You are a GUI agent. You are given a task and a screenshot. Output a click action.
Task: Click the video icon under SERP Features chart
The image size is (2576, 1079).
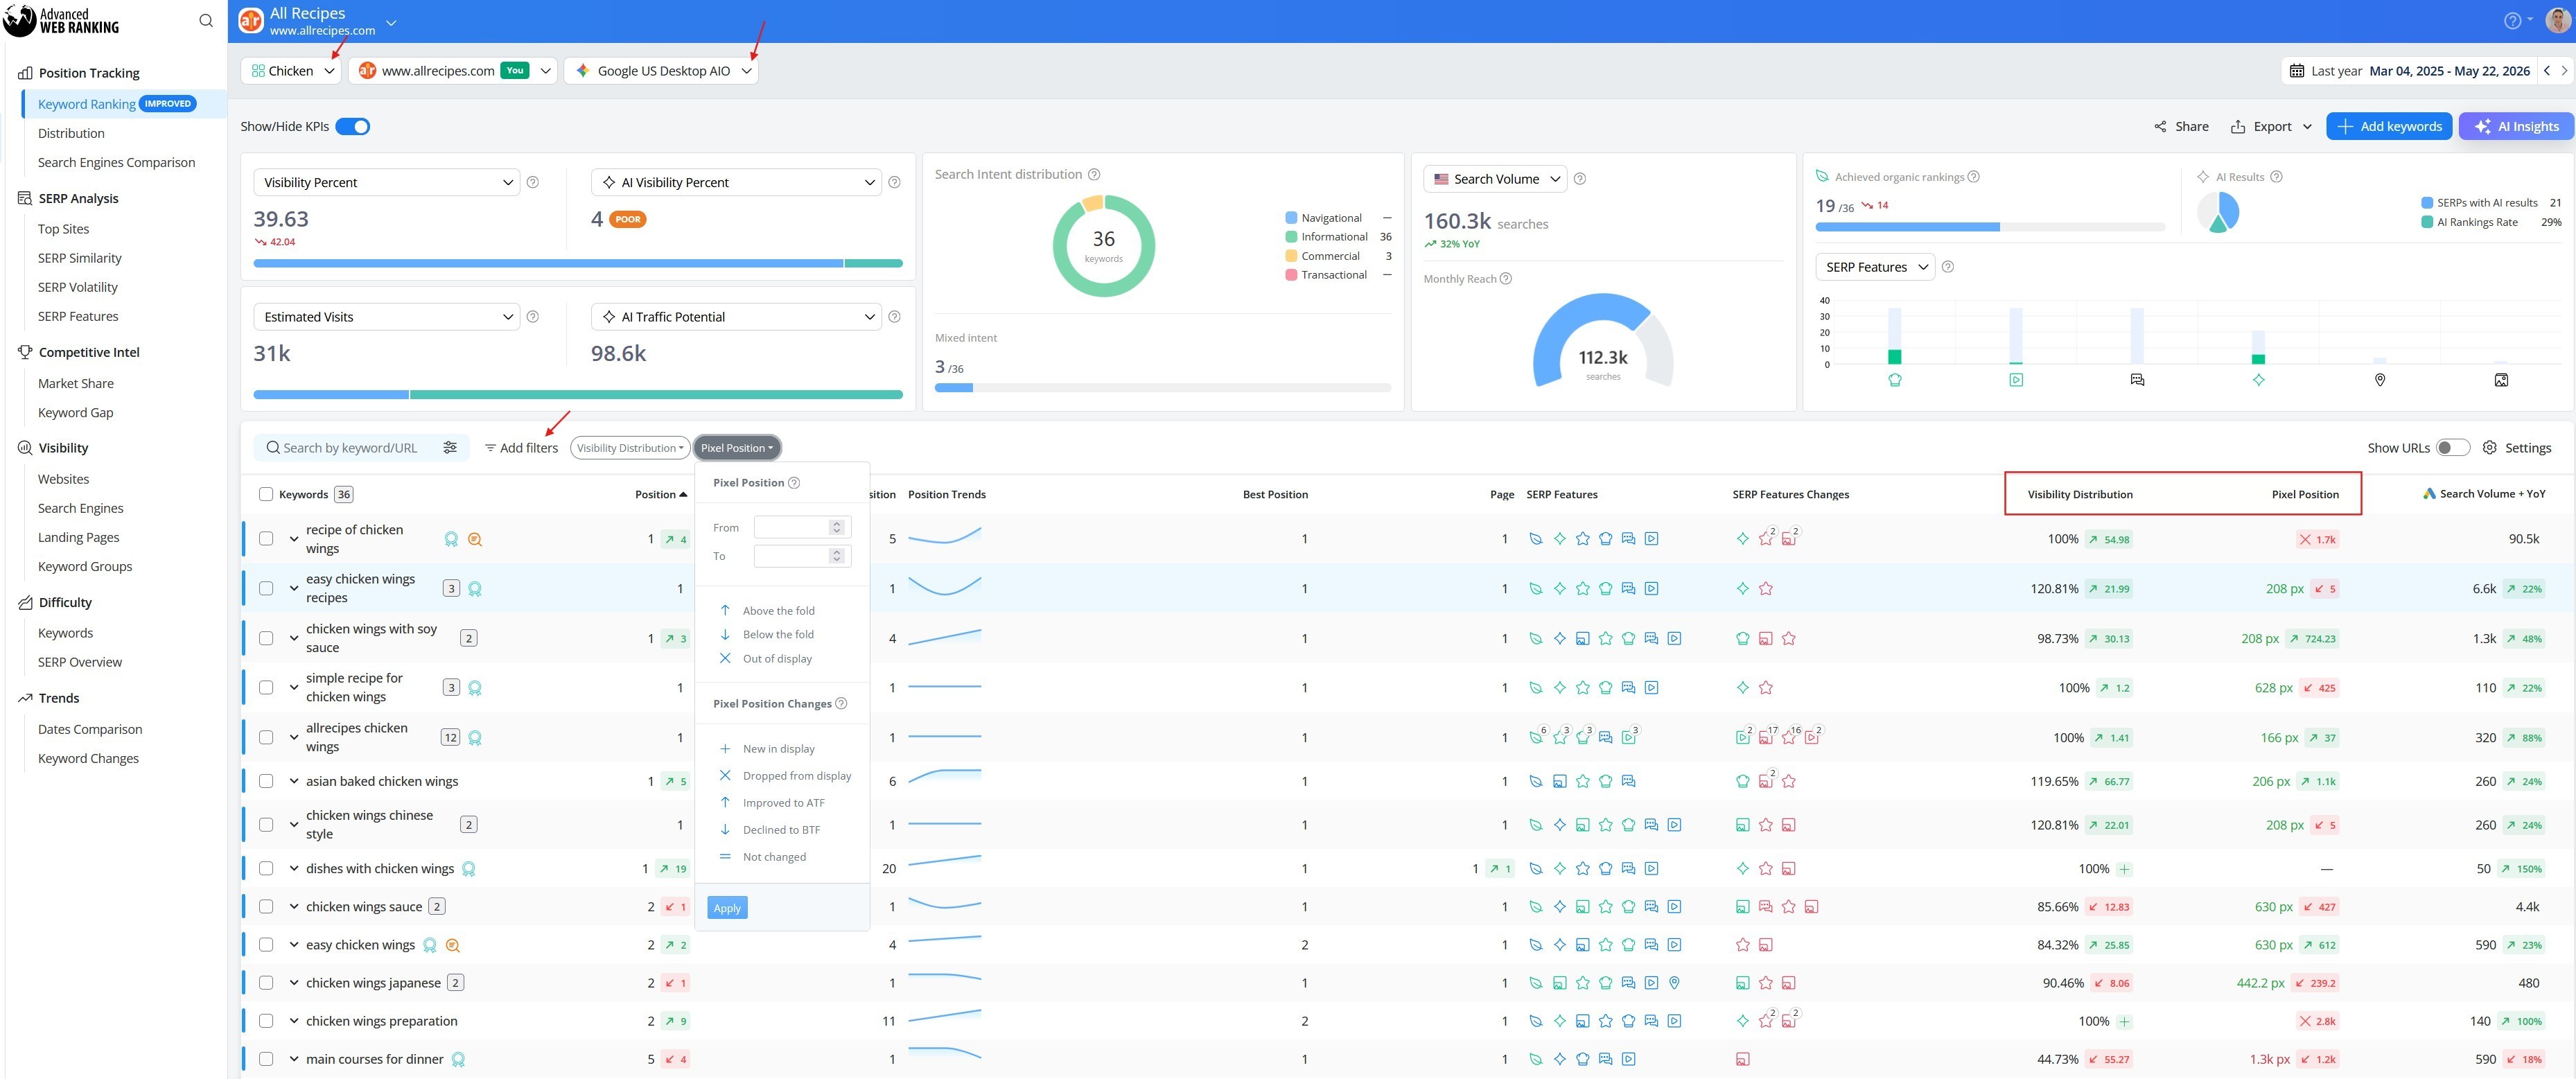pyautogui.click(x=2015, y=380)
